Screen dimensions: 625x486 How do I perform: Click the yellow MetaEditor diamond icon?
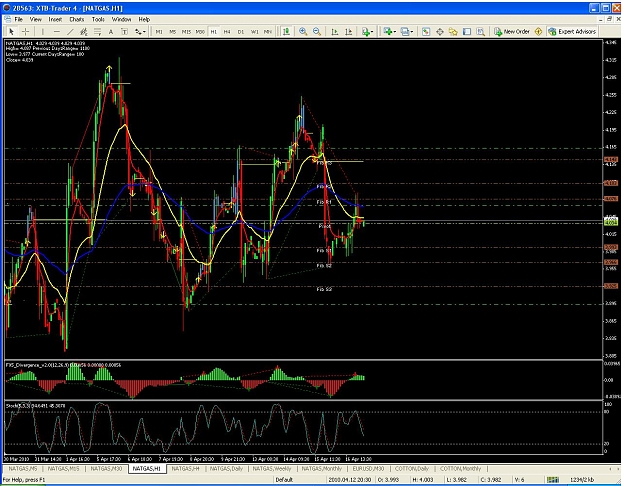point(538,31)
